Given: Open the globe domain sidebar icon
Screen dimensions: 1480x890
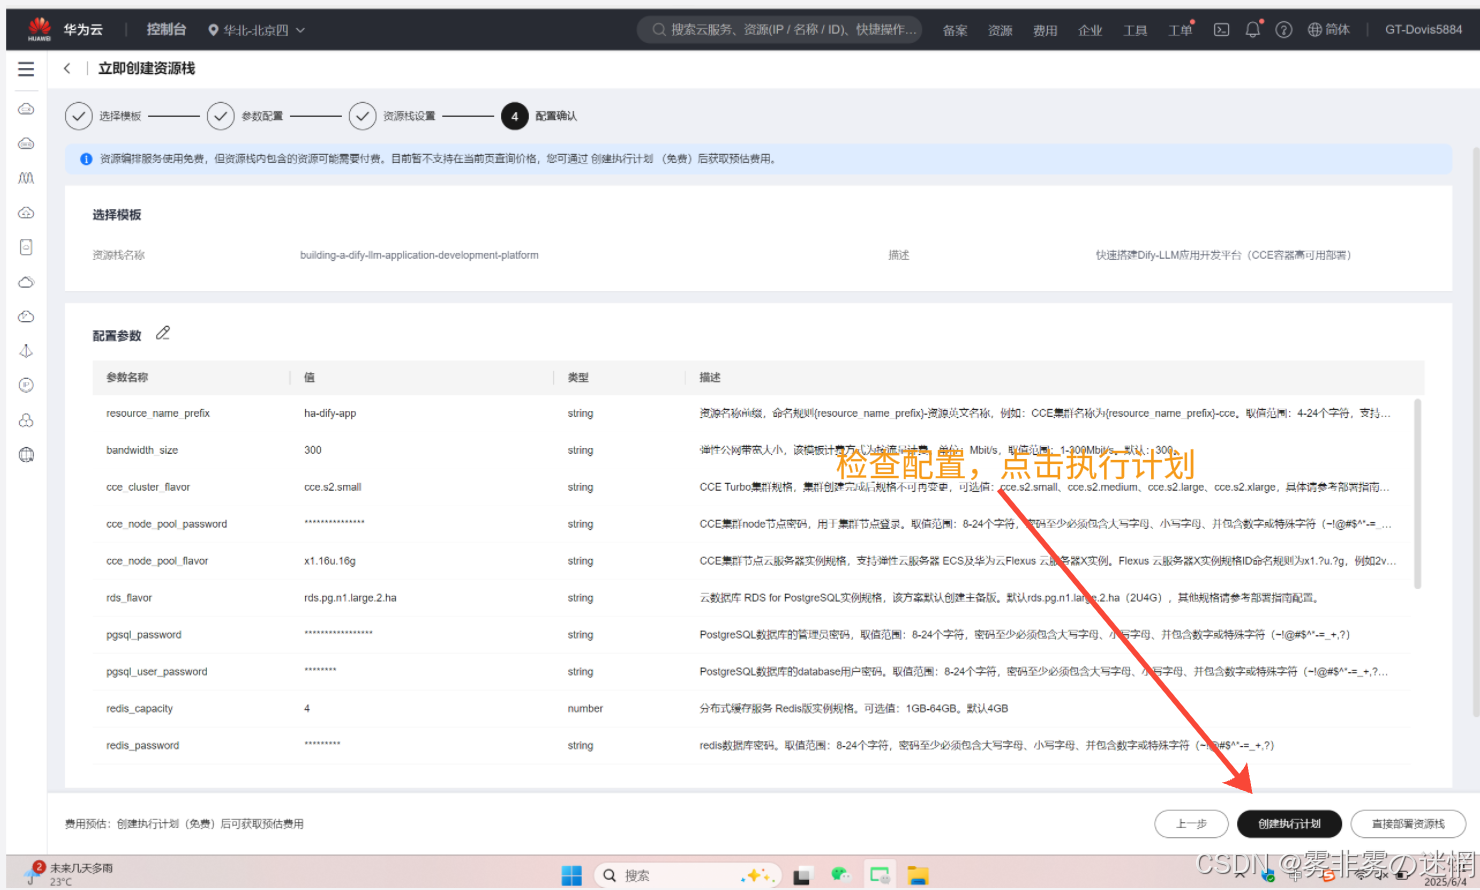Looking at the screenshot, I should tap(26, 455).
